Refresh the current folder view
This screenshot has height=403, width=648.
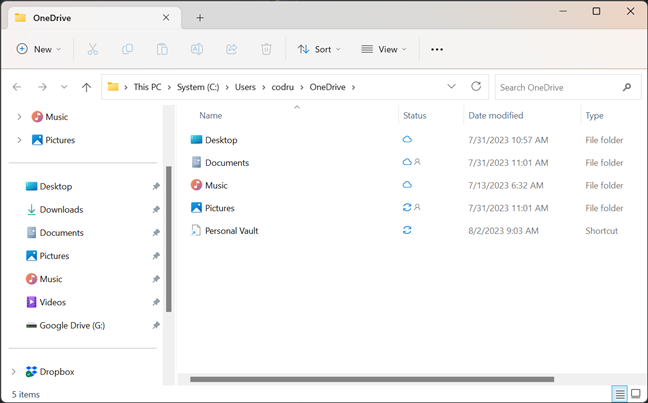(476, 87)
